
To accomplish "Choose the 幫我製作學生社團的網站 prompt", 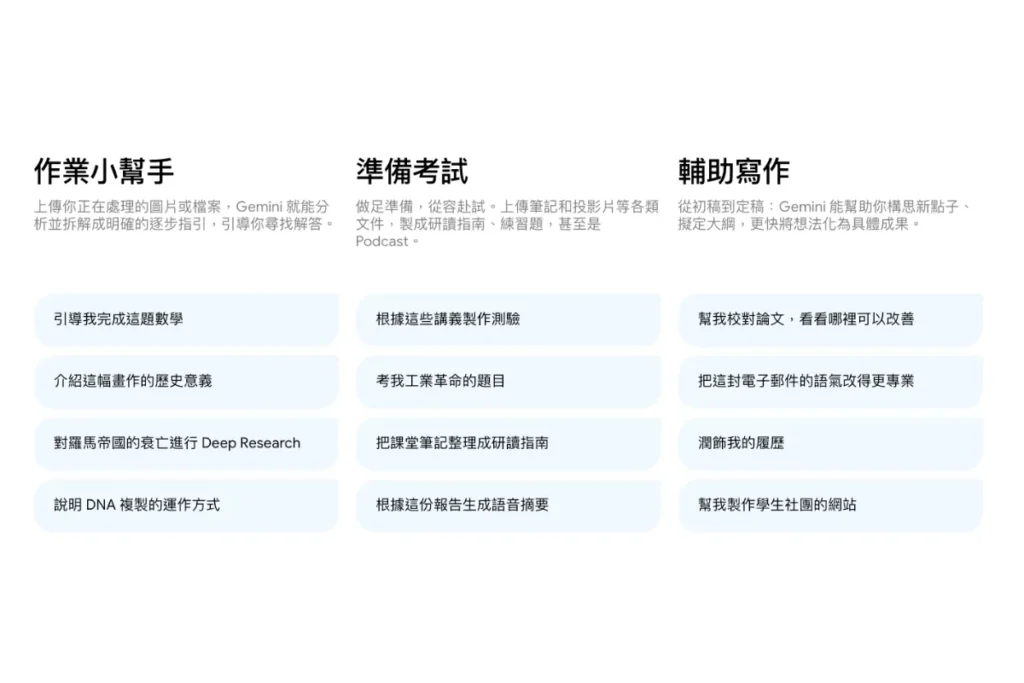I will tap(830, 505).
